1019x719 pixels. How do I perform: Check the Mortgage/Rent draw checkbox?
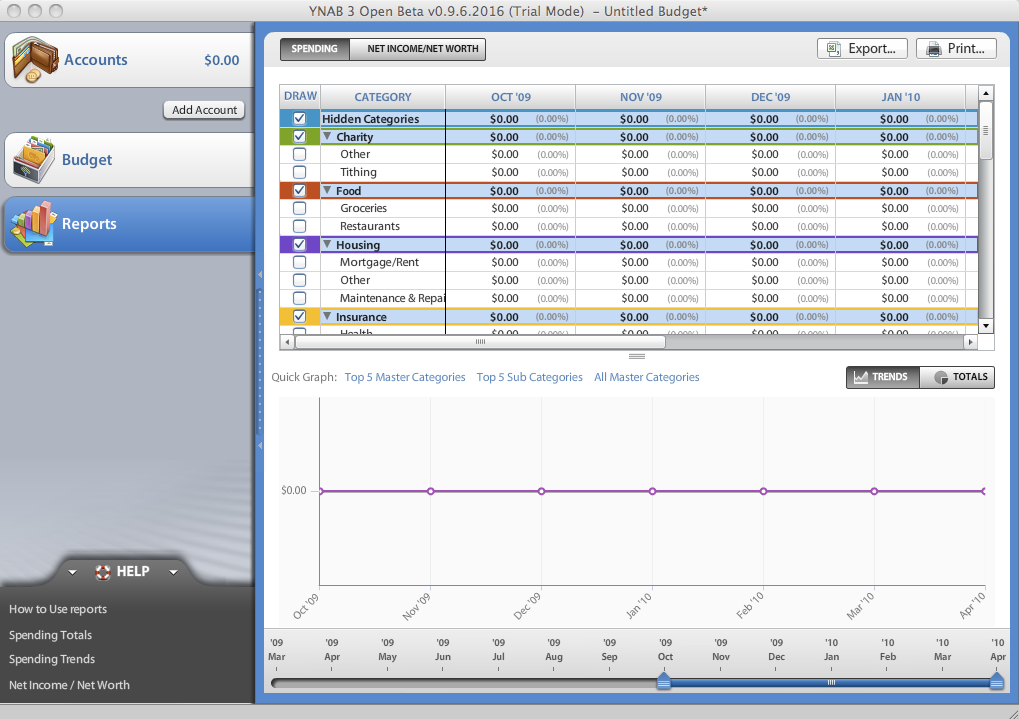pyautogui.click(x=300, y=262)
